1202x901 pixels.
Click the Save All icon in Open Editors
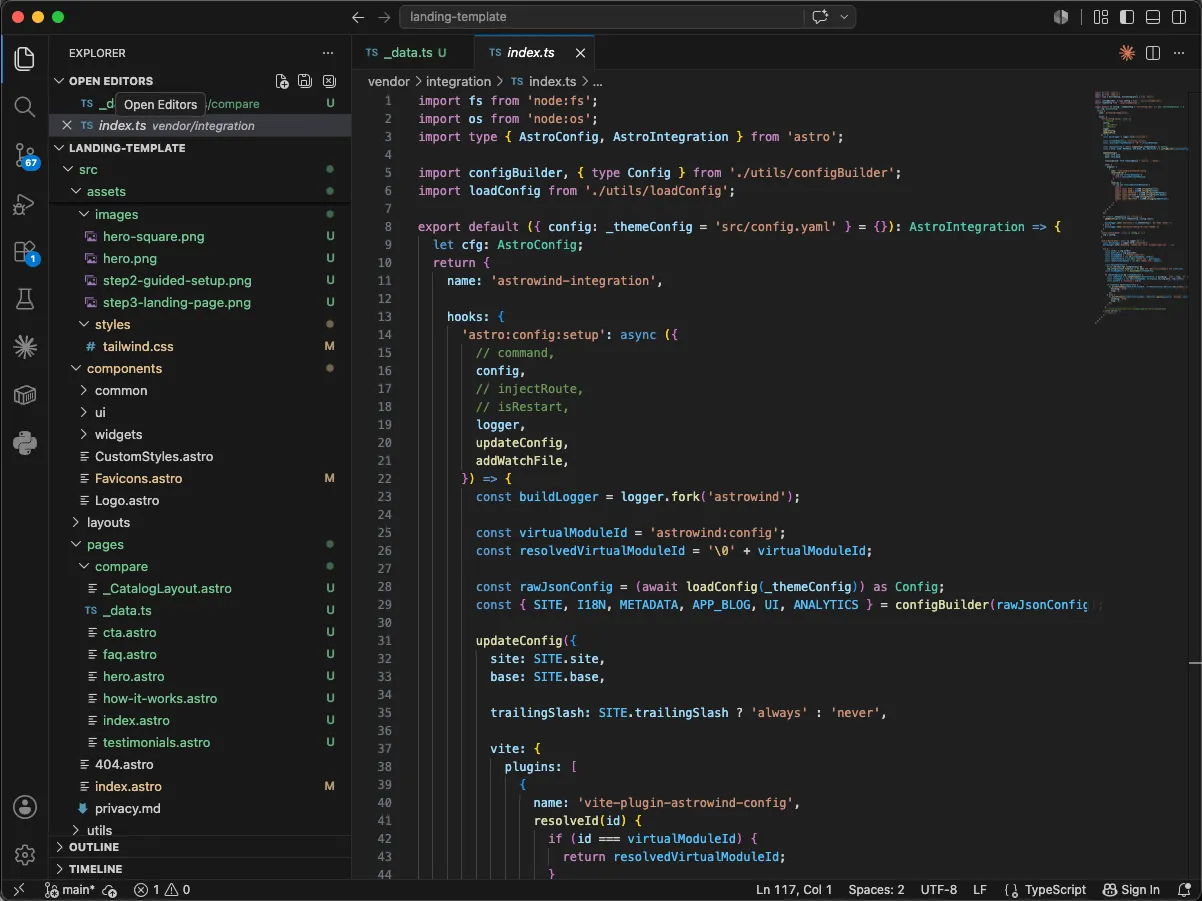[305, 81]
